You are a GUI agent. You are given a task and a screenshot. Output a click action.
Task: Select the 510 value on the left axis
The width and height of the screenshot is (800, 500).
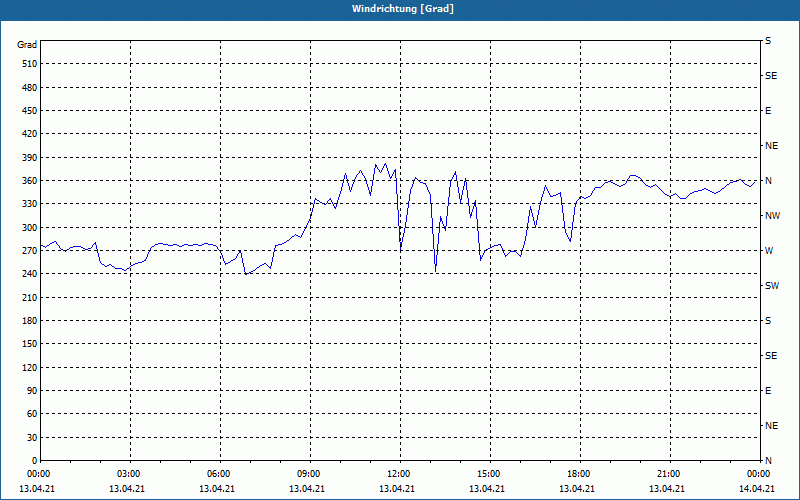click(x=30, y=64)
